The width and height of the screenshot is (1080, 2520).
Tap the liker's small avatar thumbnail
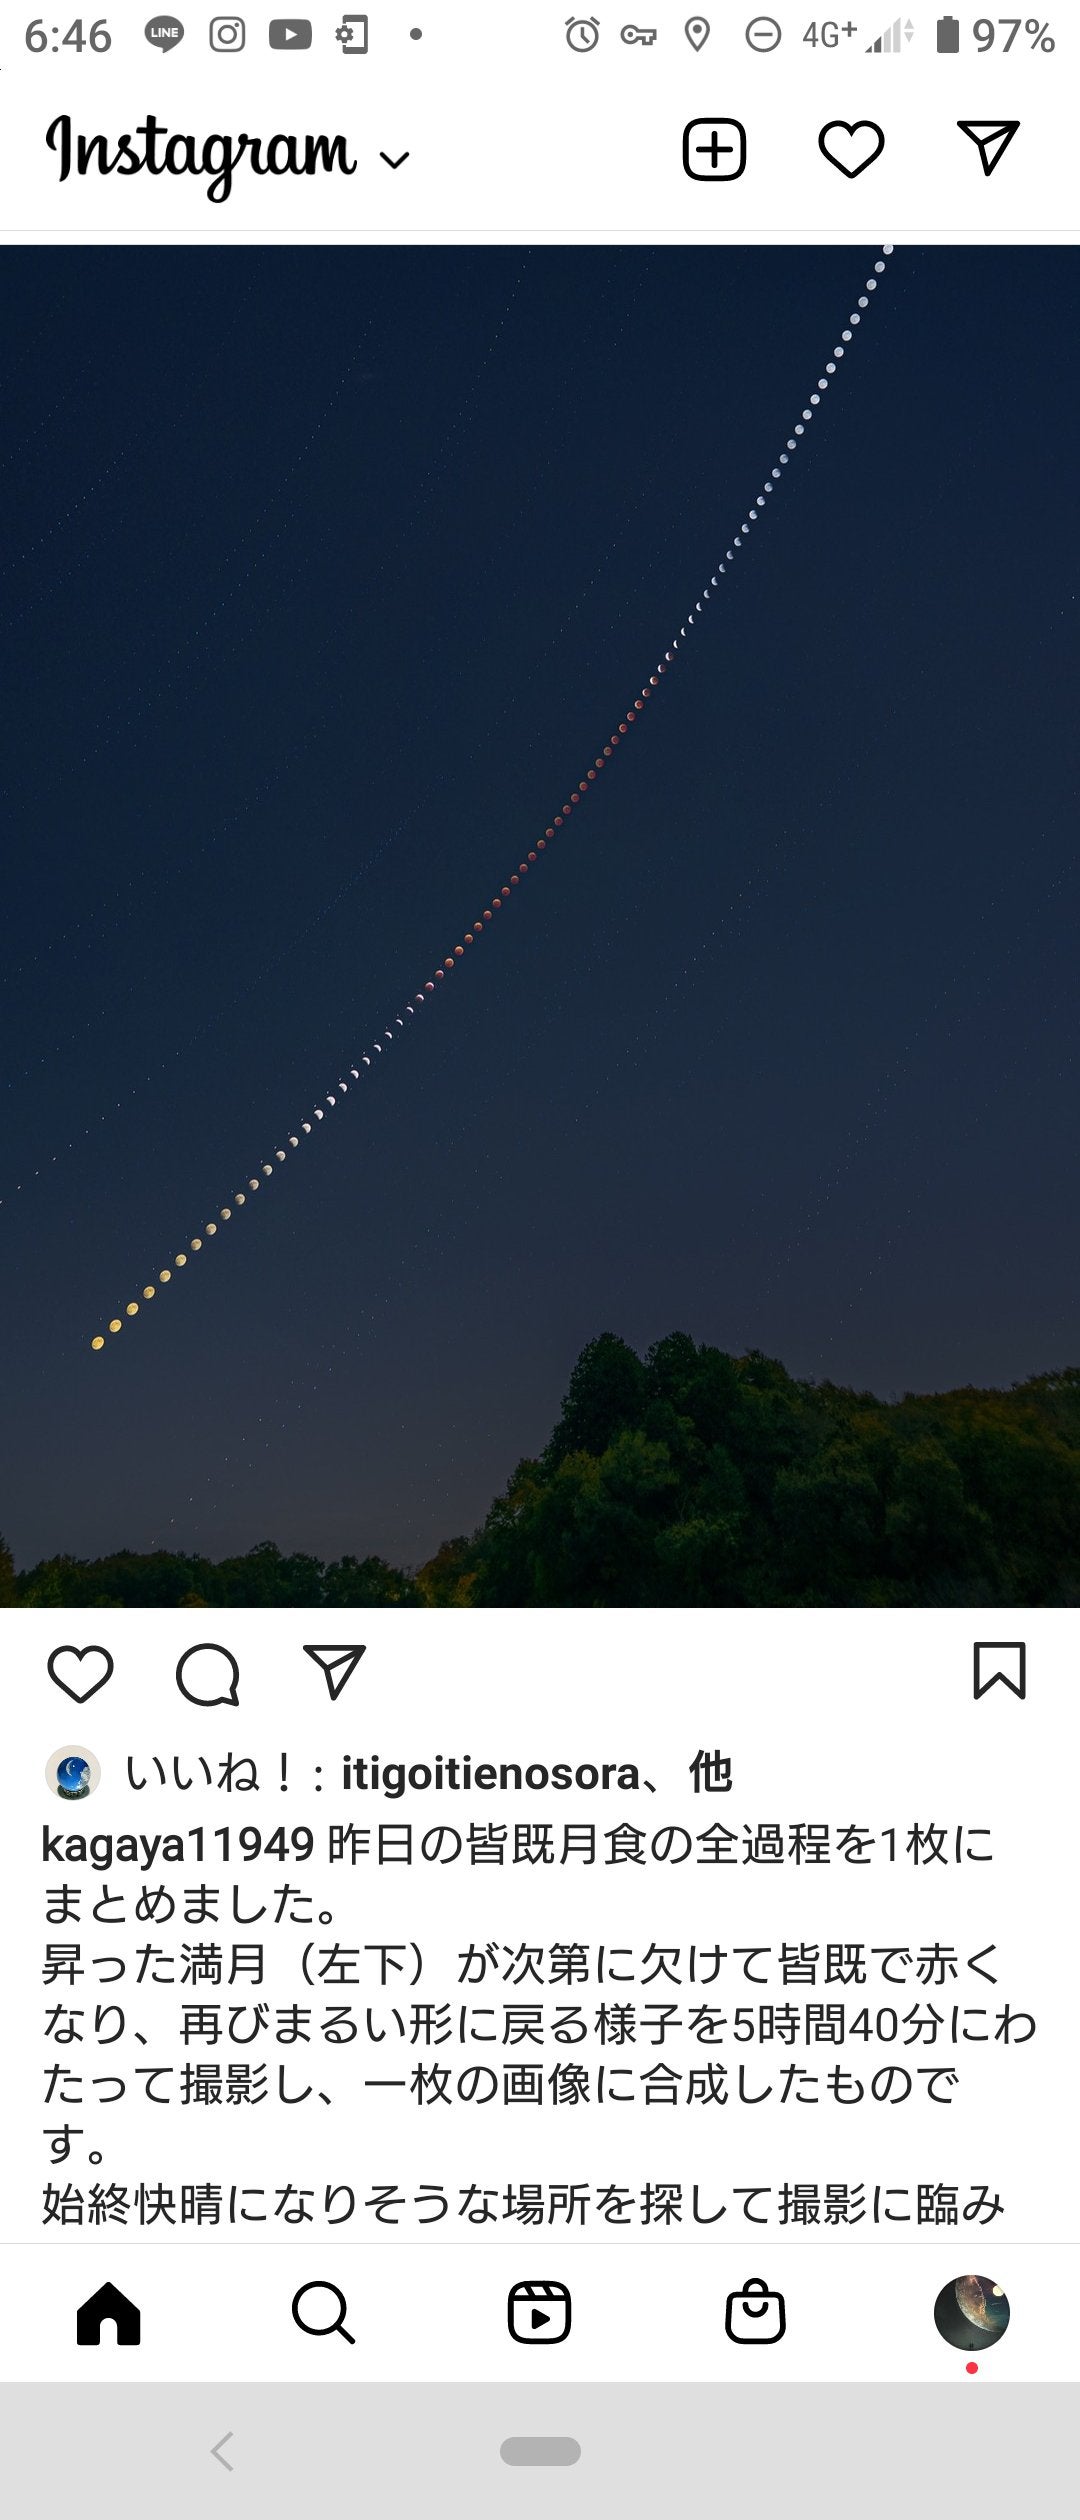coord(73,1773)
